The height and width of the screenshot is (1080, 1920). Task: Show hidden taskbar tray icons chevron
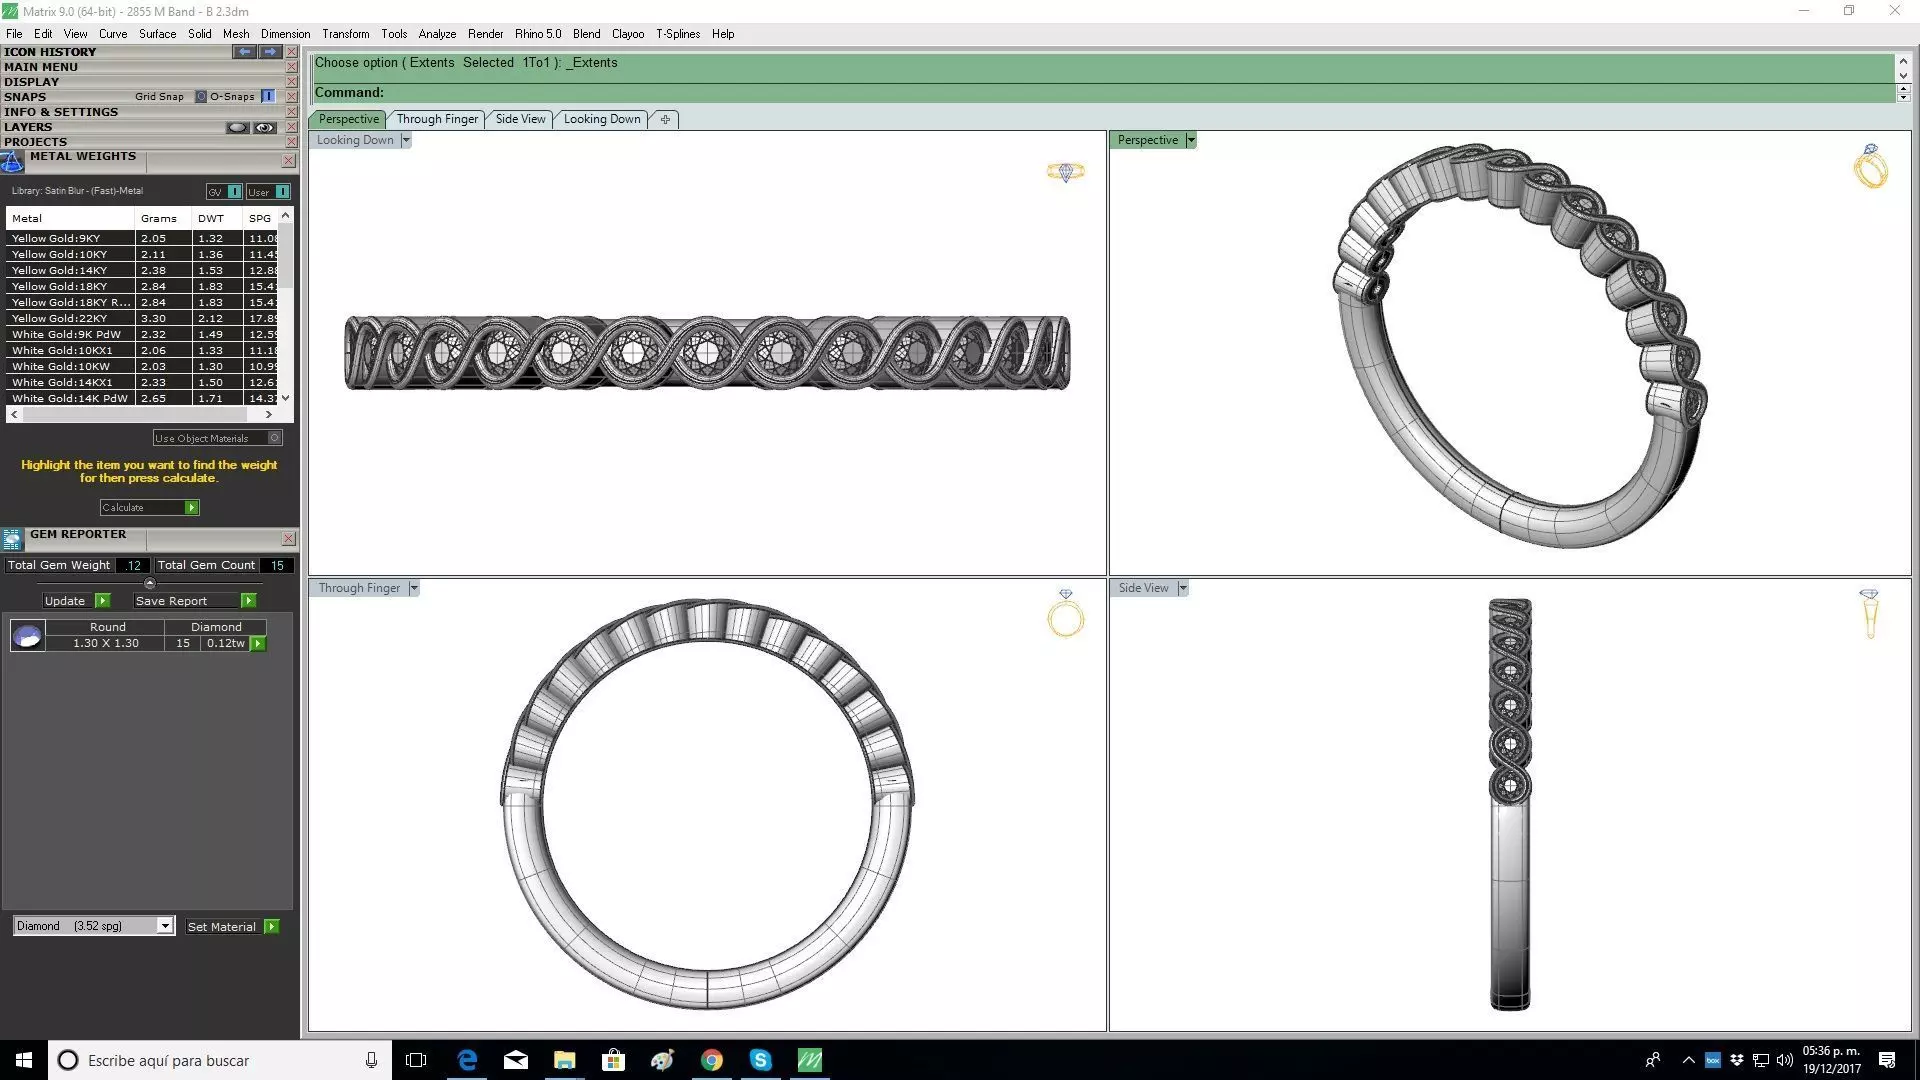point(1689,1060)
